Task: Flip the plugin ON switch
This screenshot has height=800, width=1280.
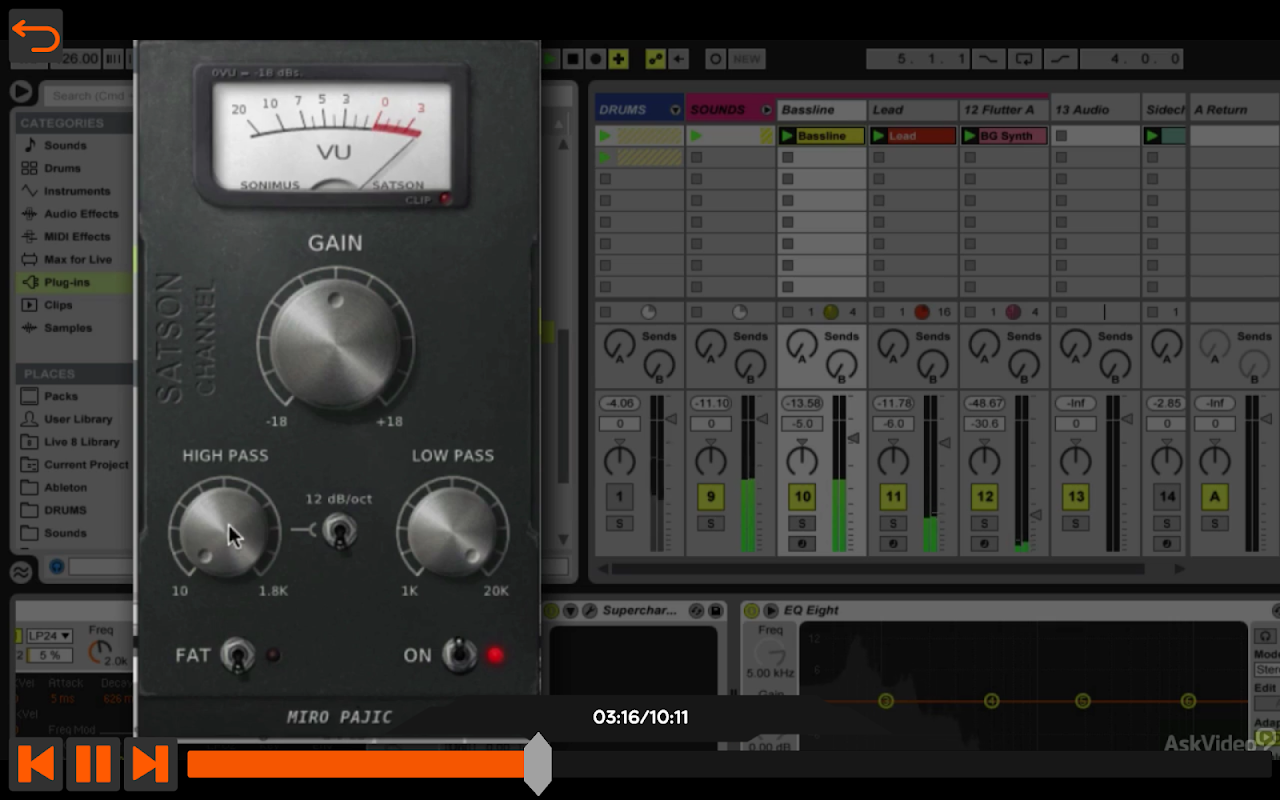Action: (x=460, y=656)
